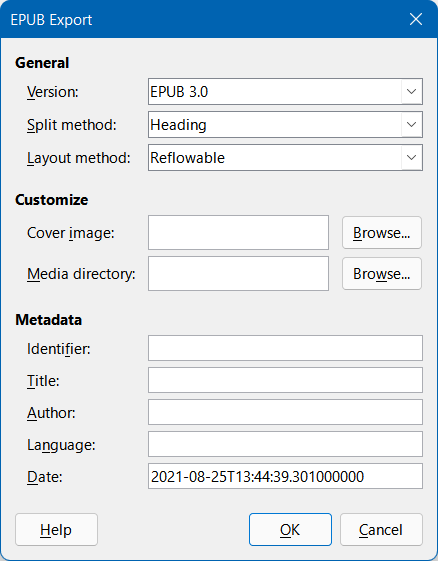This screenshot has width=438, height=561.
Task: Click the General section heading
Action: (42, 63)
